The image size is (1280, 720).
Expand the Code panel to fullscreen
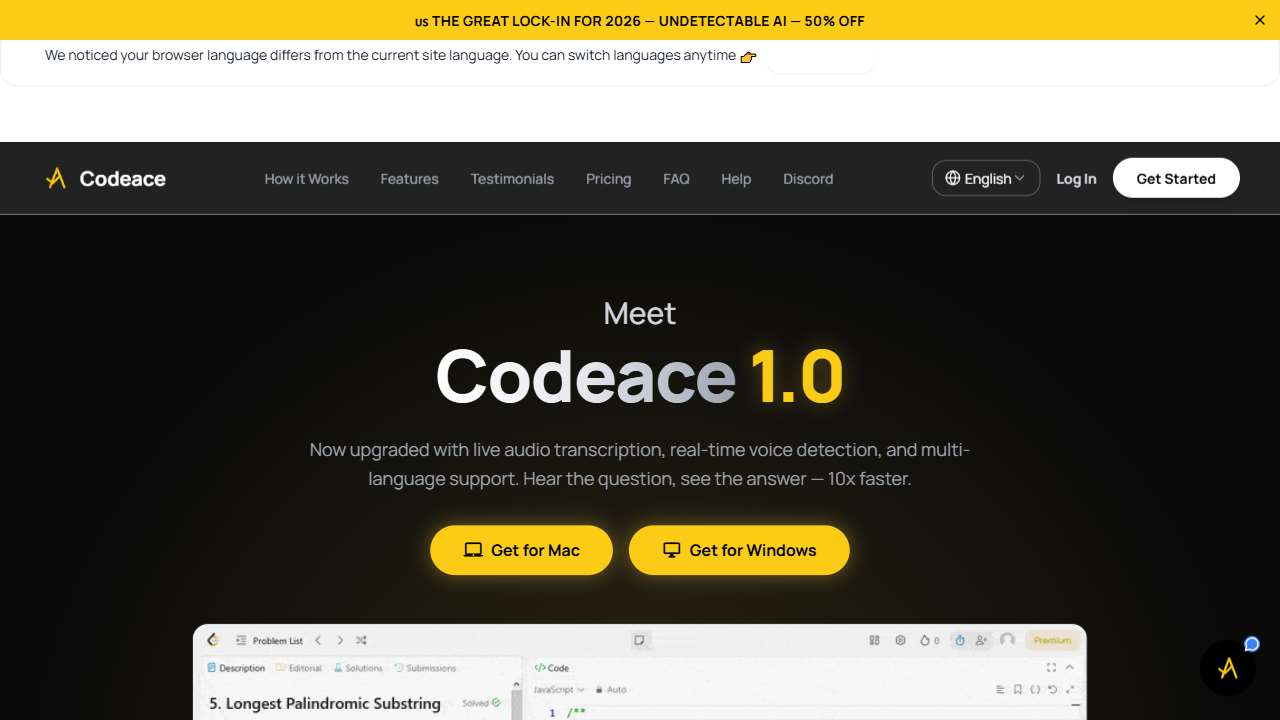1051,667
